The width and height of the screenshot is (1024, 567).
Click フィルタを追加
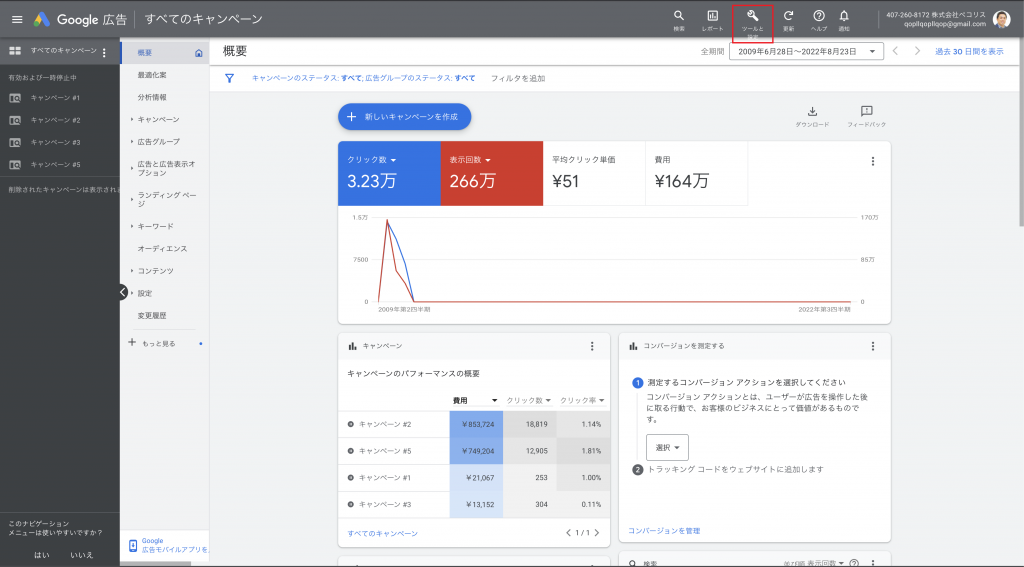(518, 78)
